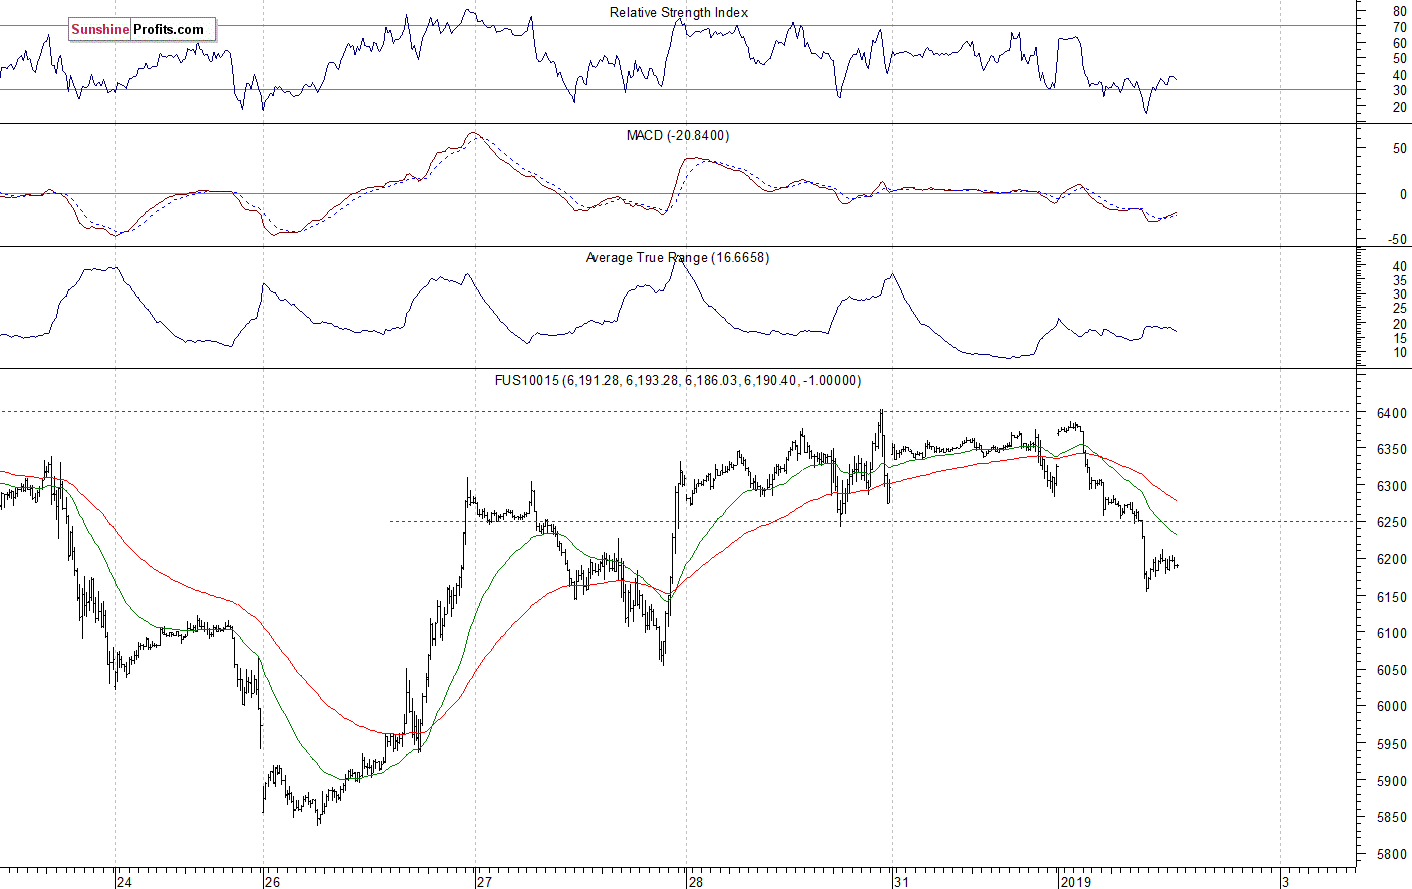Select date label 27 on time axis
The width and height of the screenshot is (1412, 889).
click(x=485, y=882)
